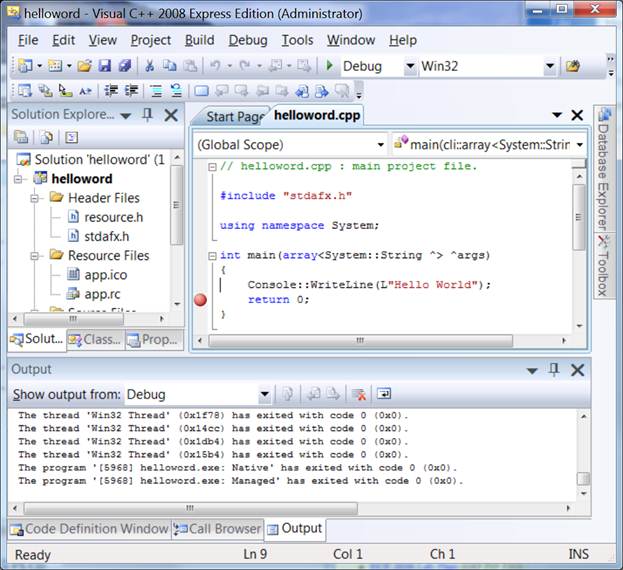Expand the Toolbox side tab

pos(603,266)
